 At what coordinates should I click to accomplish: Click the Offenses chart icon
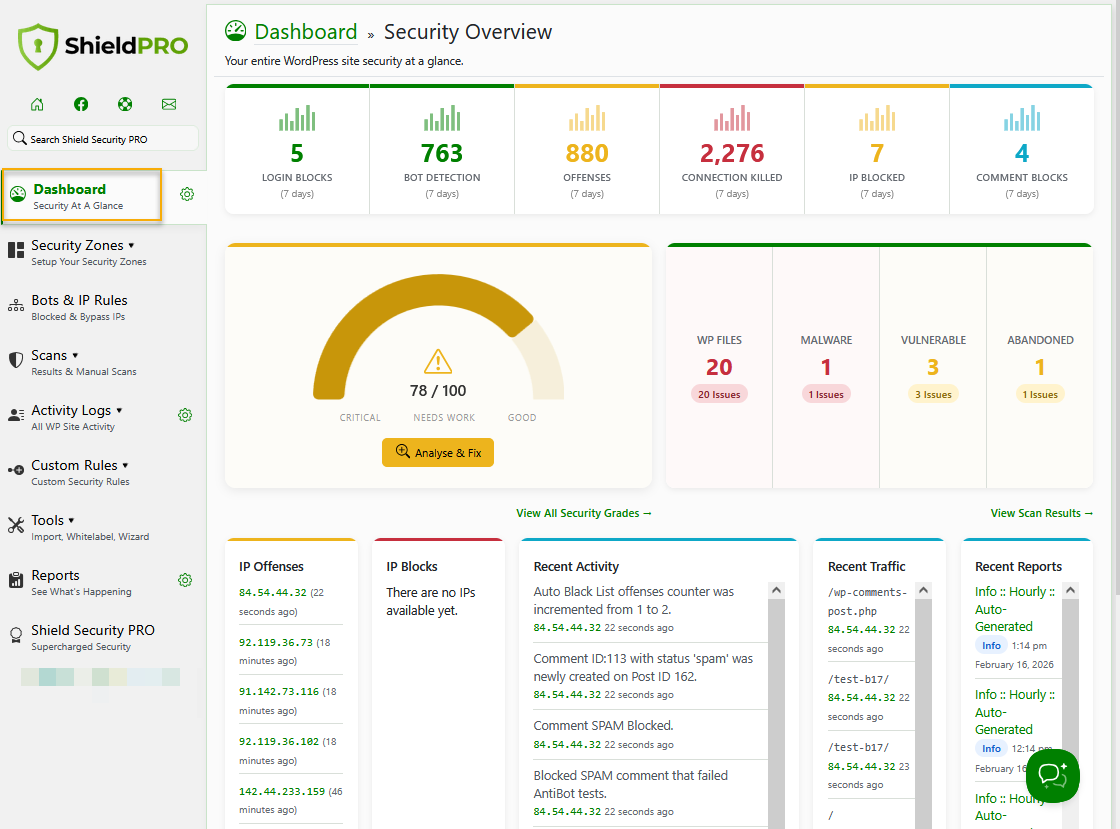pyautogui.click(x=587, y=119)
